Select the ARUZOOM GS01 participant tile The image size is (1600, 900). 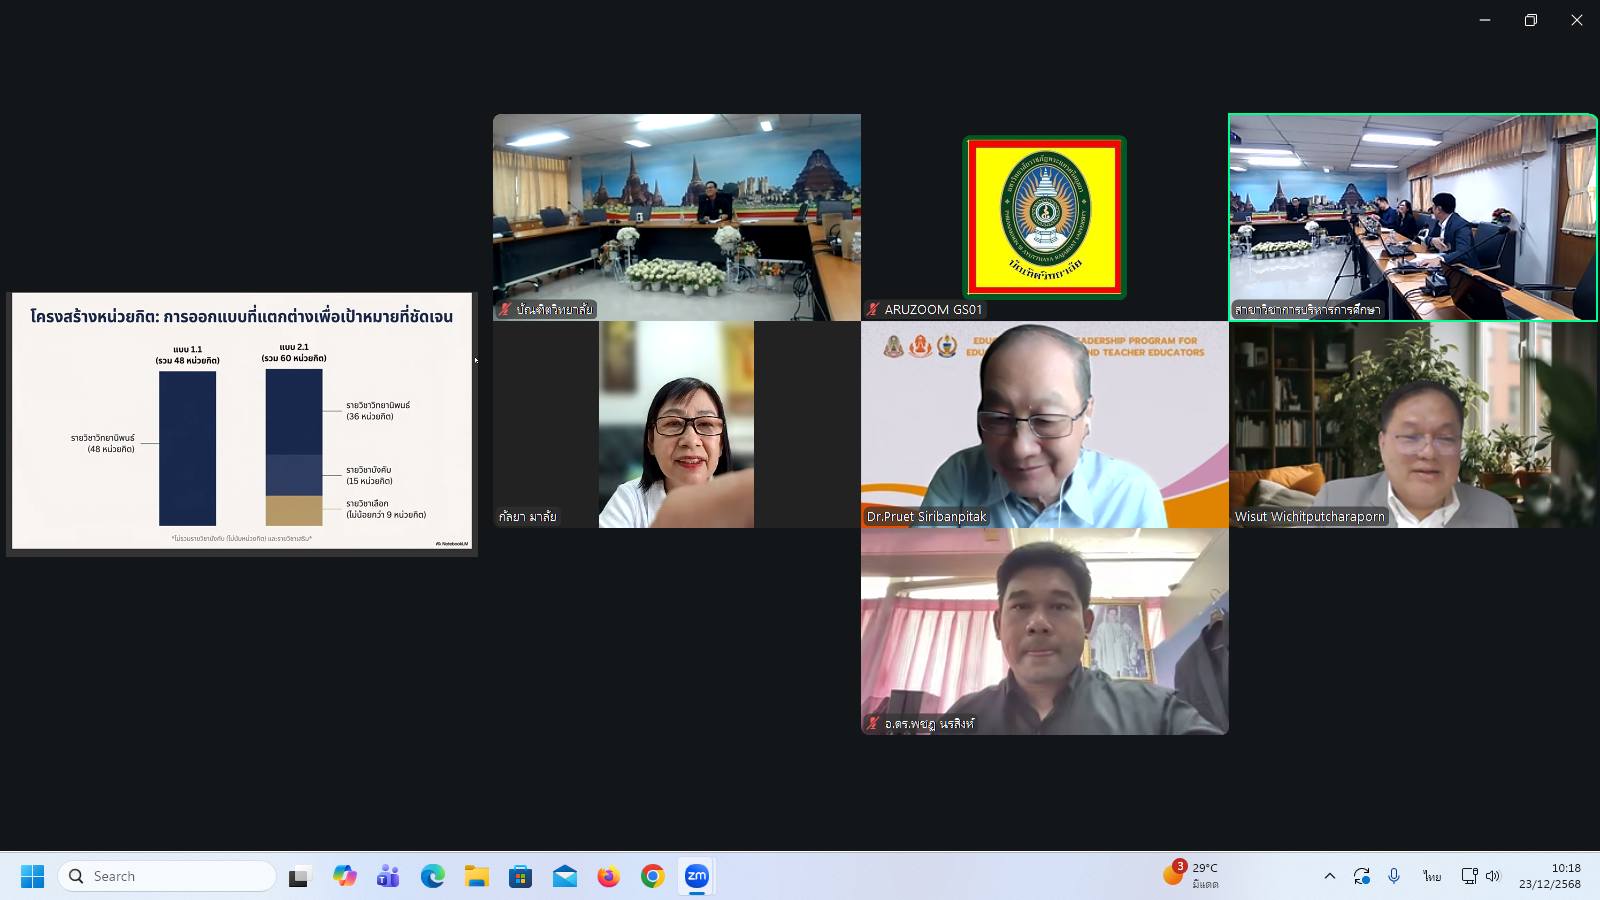coord(1044,217)
